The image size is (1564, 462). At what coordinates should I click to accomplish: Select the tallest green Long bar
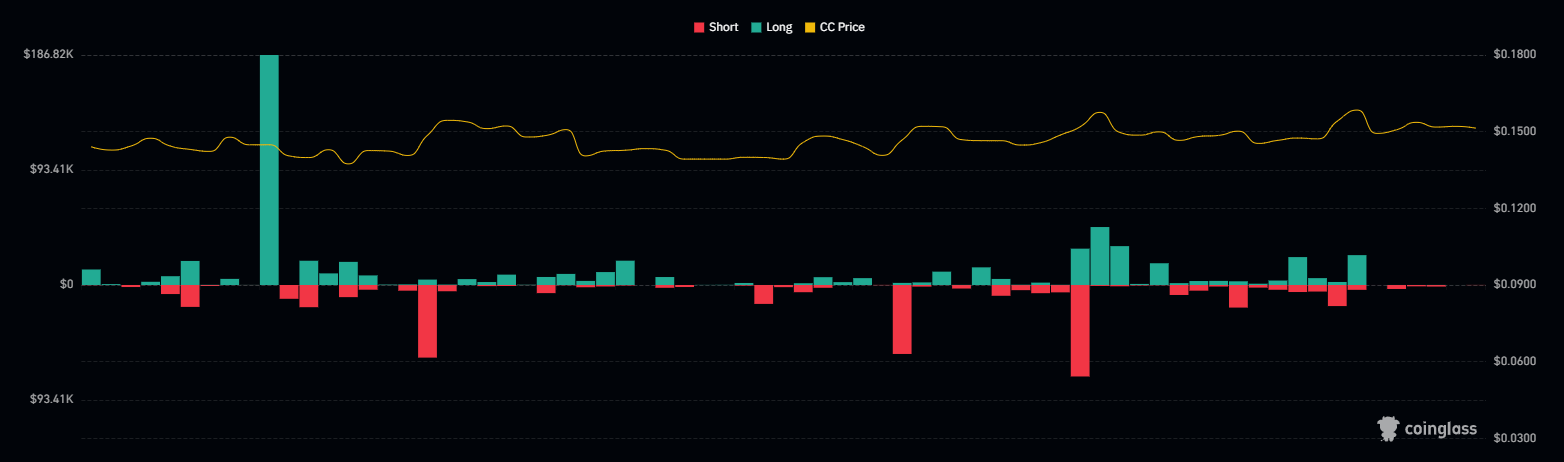(269, 170)
